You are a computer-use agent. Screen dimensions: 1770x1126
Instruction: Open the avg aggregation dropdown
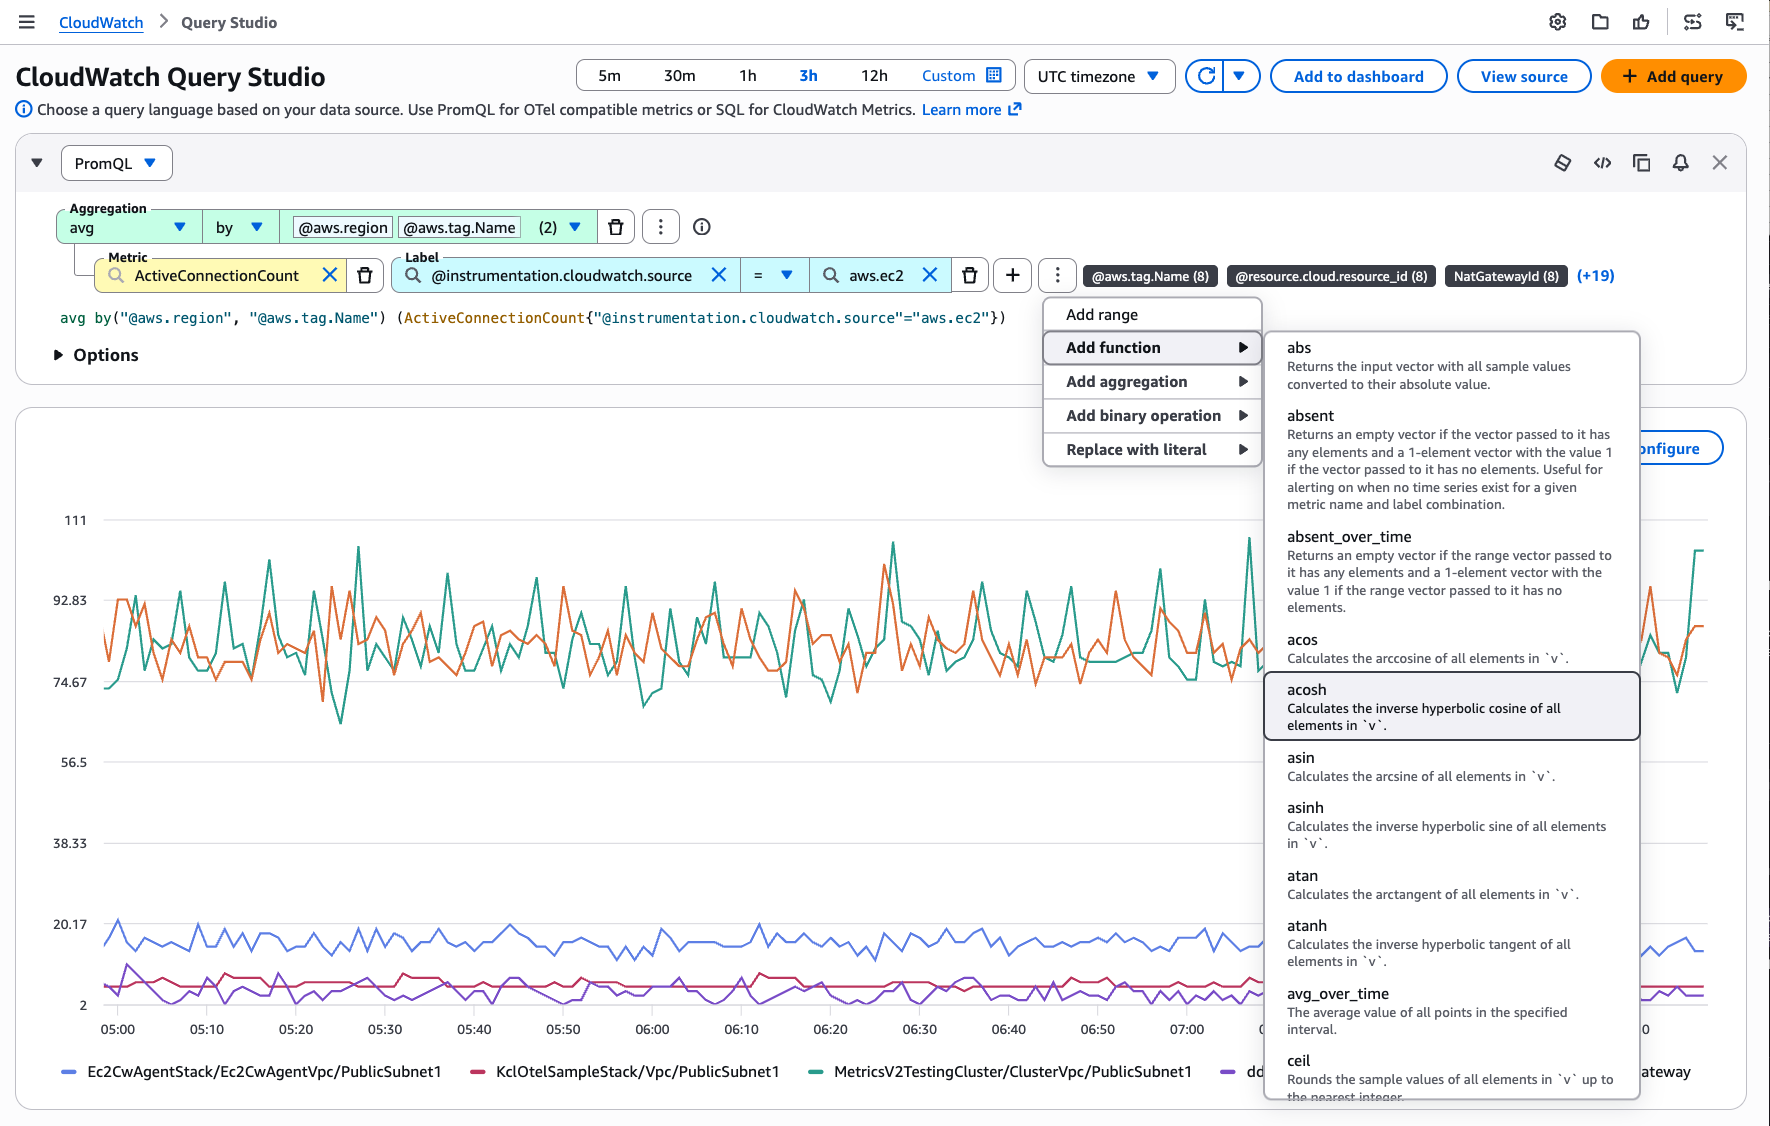tap(129, 227)
